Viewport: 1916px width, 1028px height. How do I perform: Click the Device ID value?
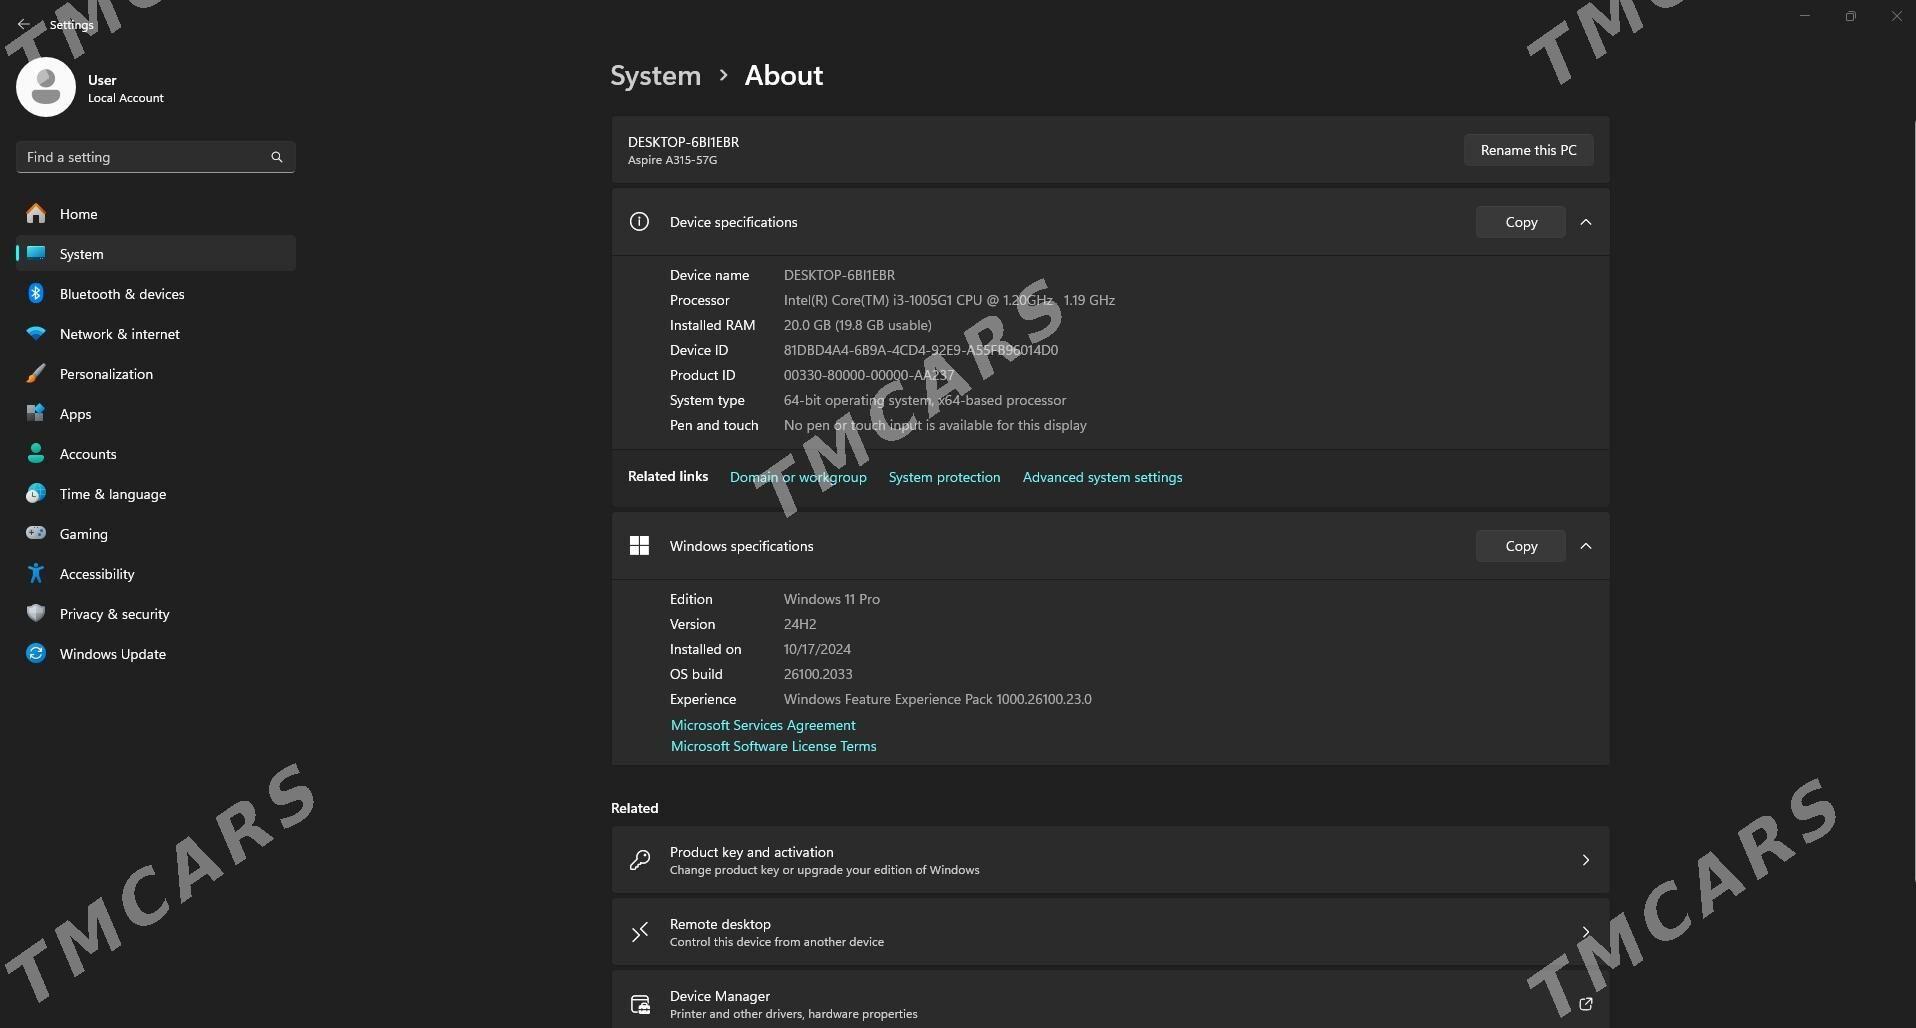coord(921,350)
